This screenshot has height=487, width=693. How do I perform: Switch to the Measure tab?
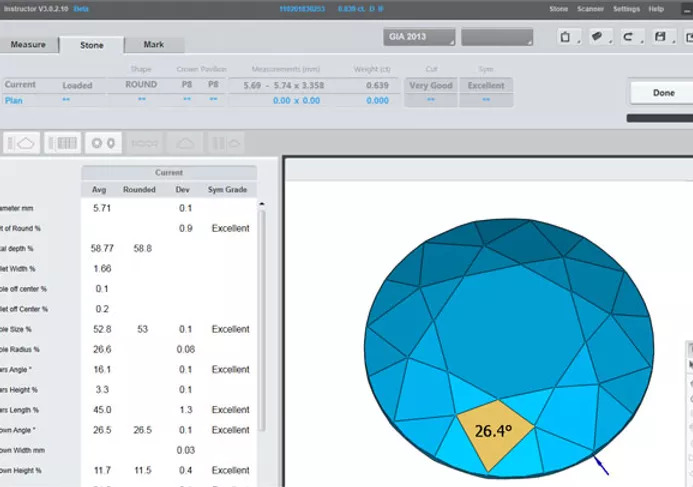click(28, 45)
